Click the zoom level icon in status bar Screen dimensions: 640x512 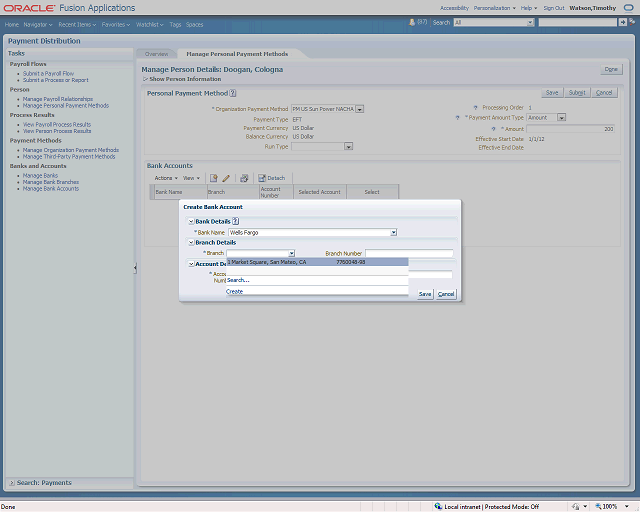[x=598, y=507]
